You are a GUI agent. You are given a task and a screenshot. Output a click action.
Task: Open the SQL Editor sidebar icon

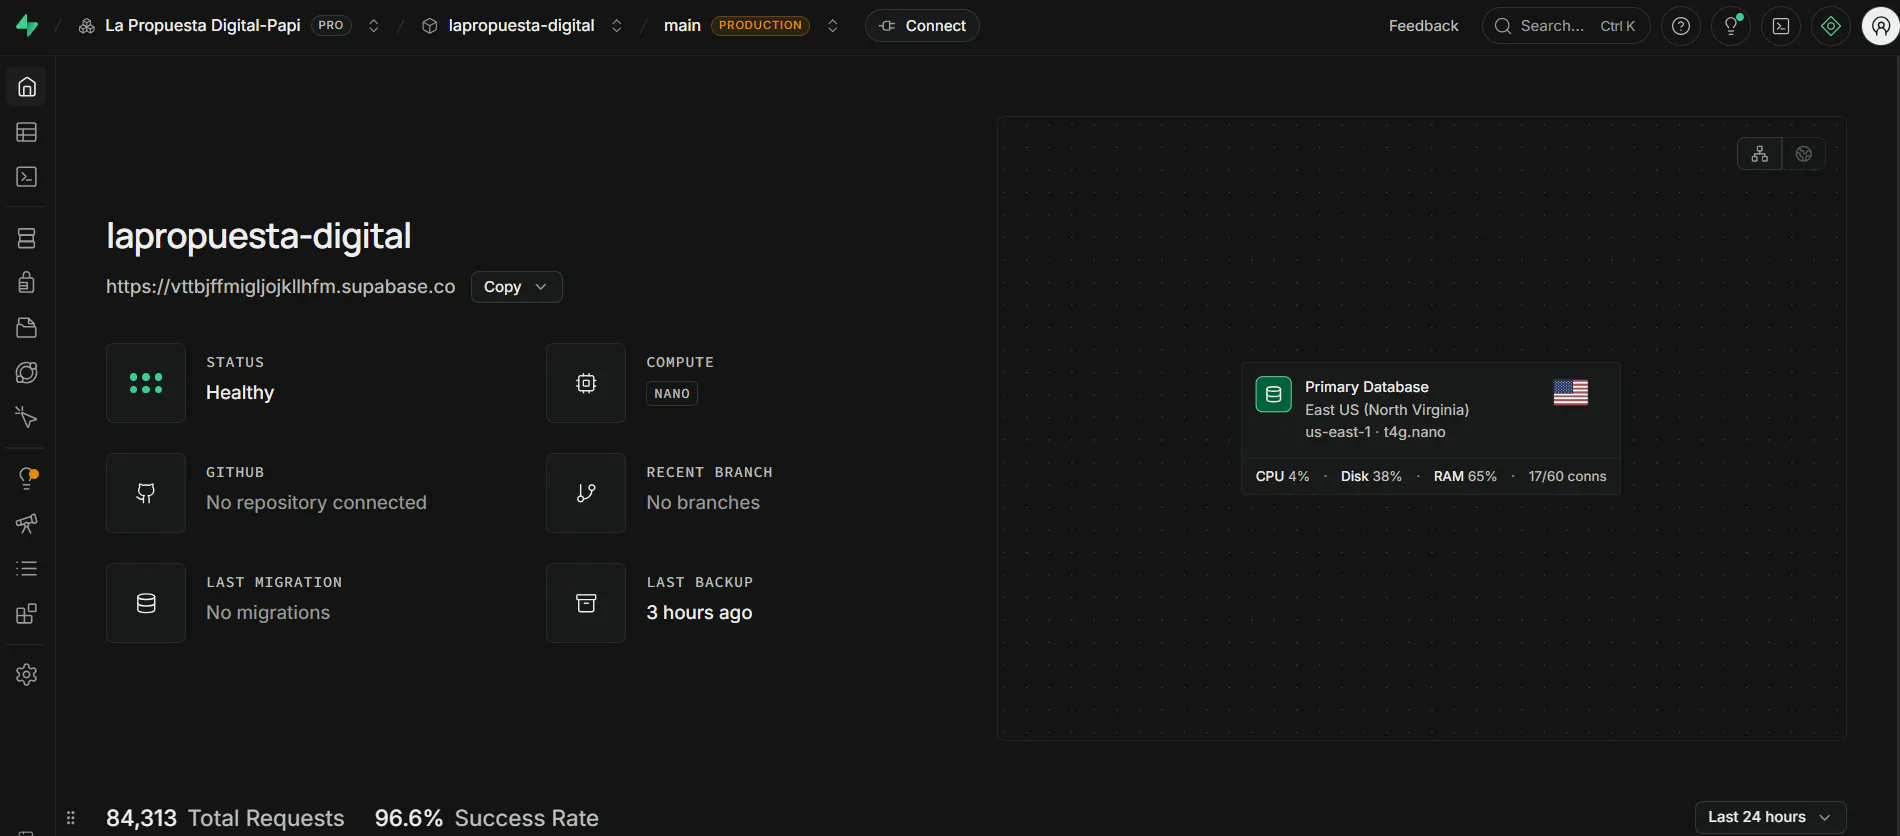(27, 177)
